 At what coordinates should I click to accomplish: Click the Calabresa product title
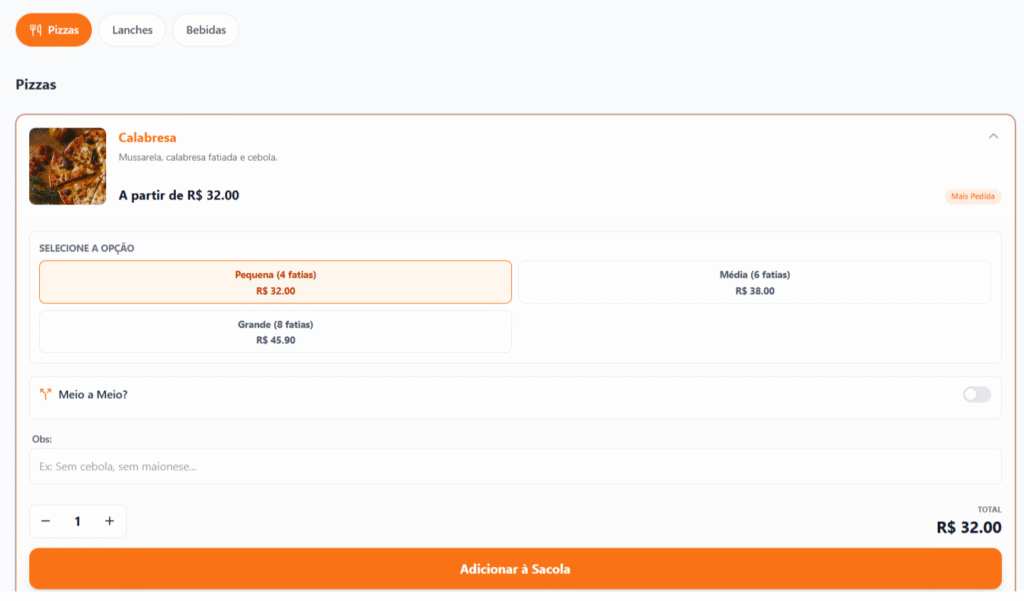coord(147,138)
